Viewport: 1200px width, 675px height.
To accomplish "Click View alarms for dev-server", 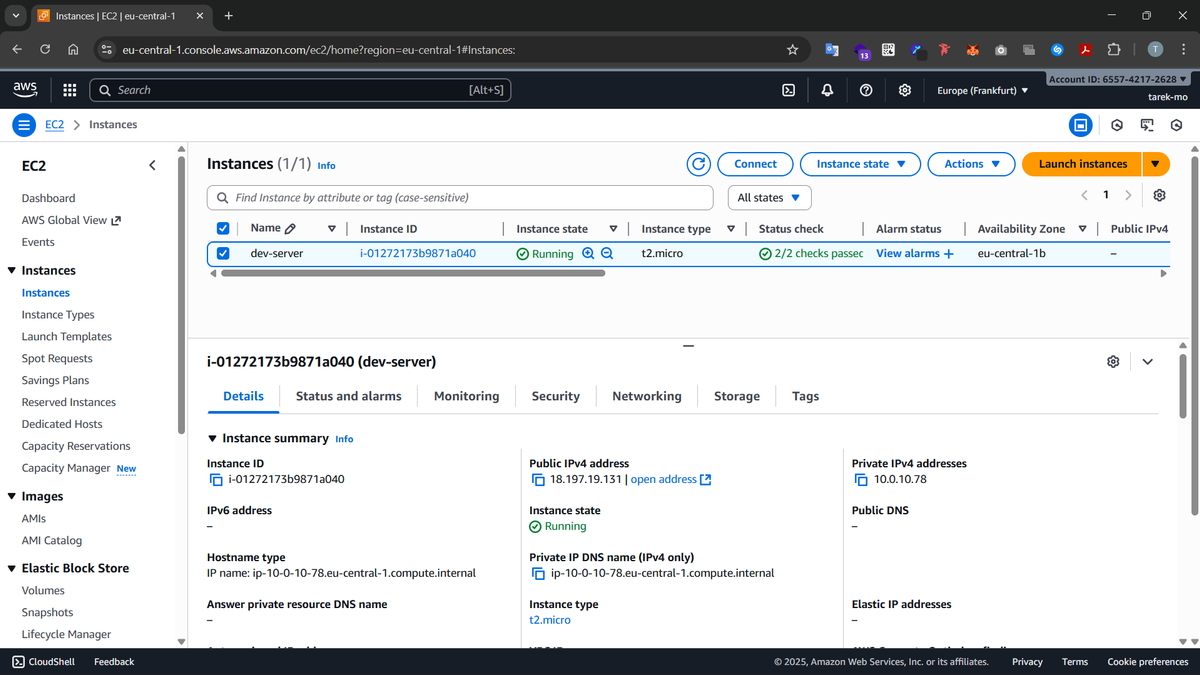I will (x=915, y=253).
